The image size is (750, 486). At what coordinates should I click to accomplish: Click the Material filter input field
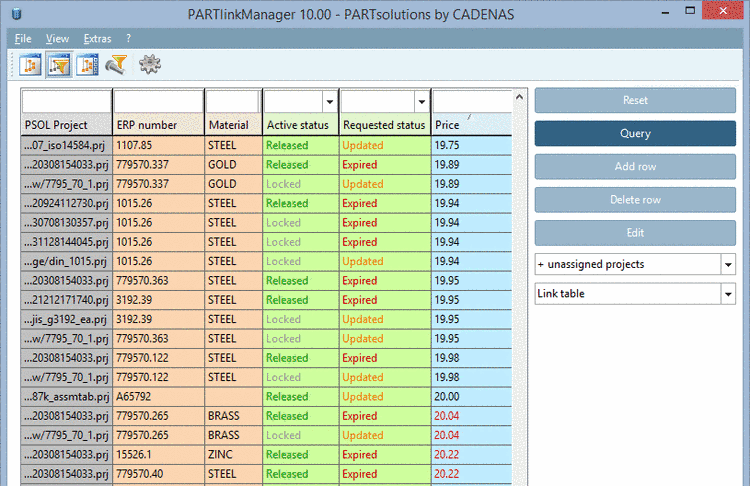tap(233, 101)
